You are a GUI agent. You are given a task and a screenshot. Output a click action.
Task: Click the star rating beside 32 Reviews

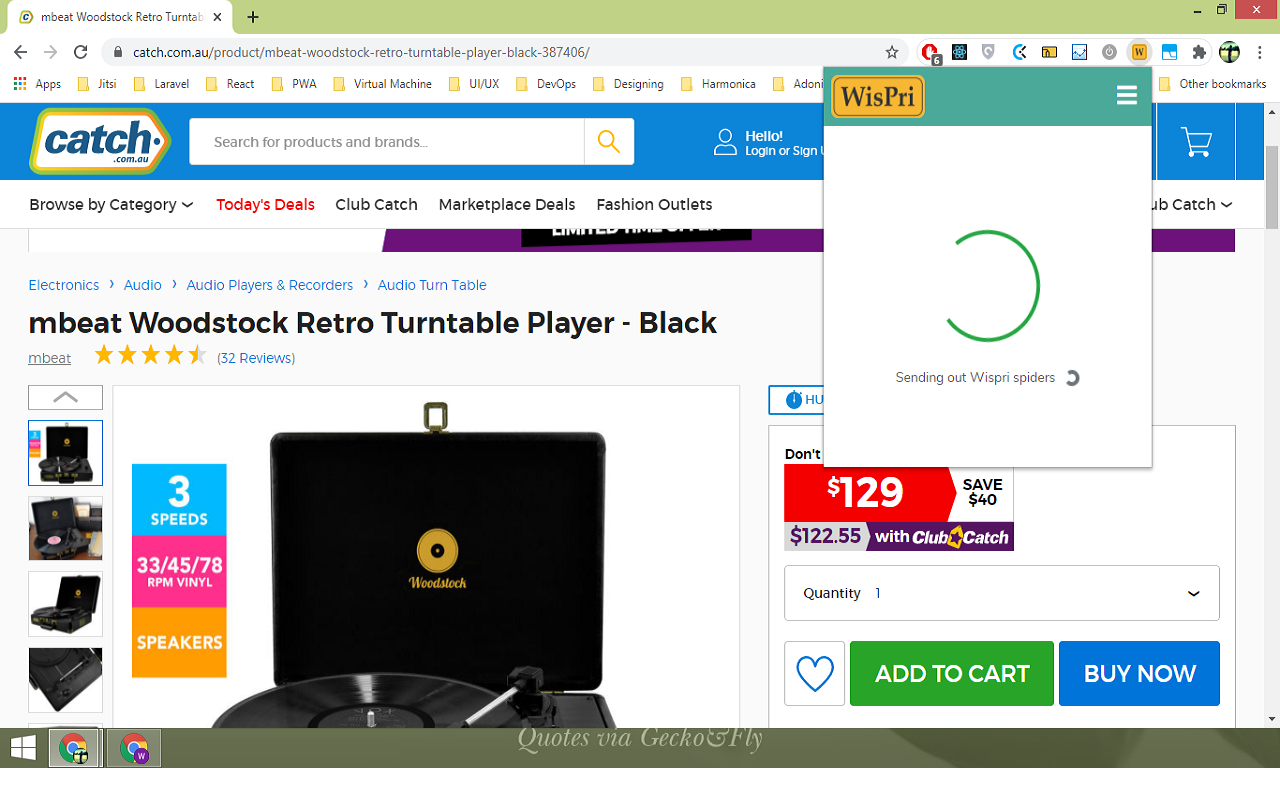point(150,355)
